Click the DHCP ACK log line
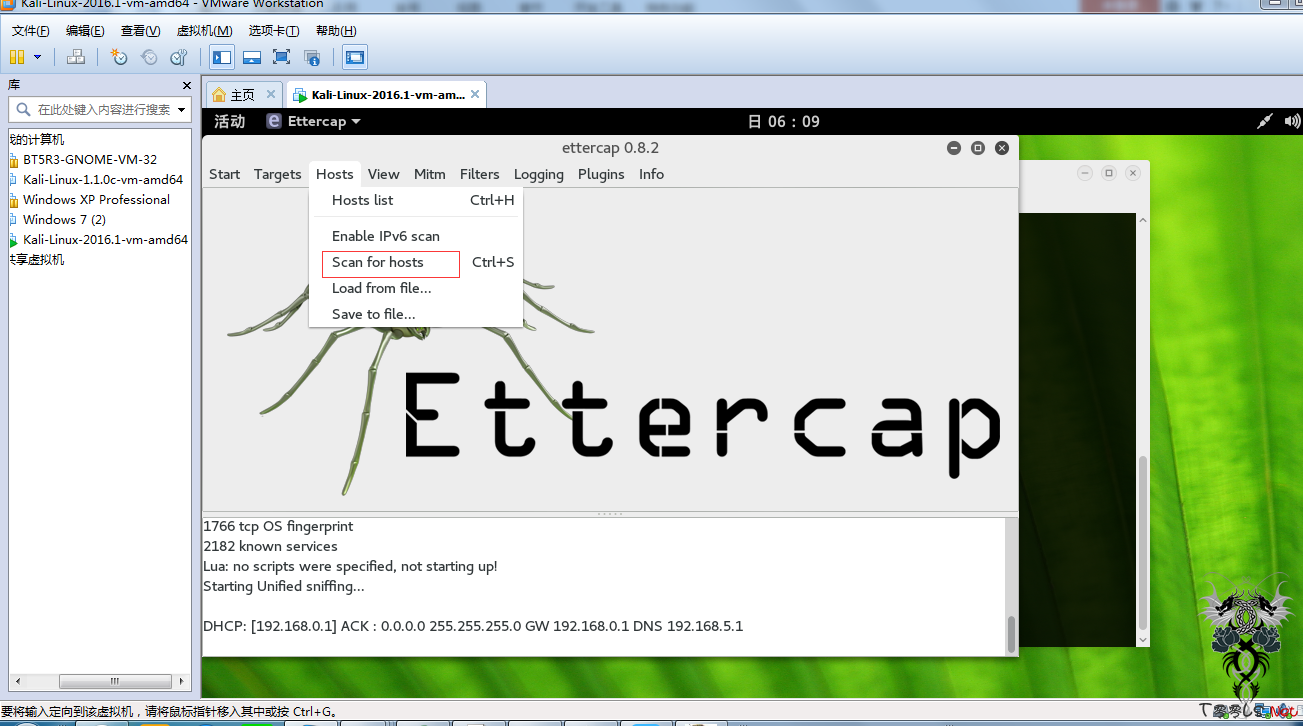The width and height of the screenshot is (1303, 726). 473,626
